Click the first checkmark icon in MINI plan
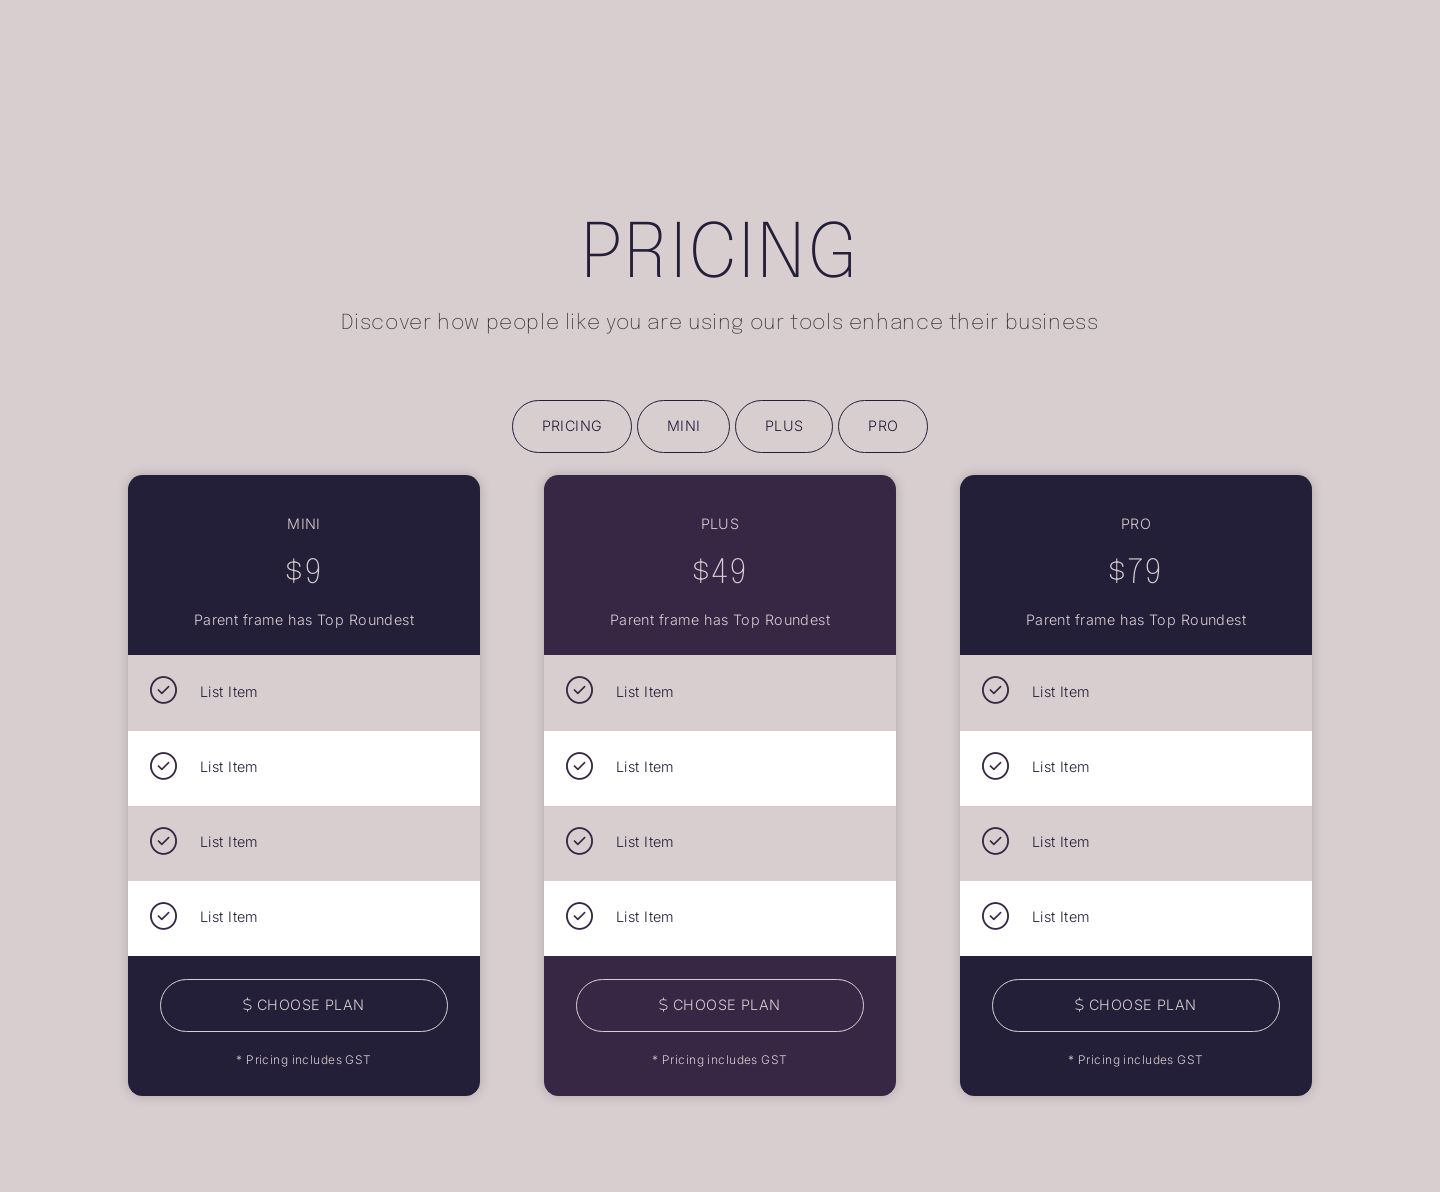The height and width of the screenshot is (1192, 1440). 163,690
